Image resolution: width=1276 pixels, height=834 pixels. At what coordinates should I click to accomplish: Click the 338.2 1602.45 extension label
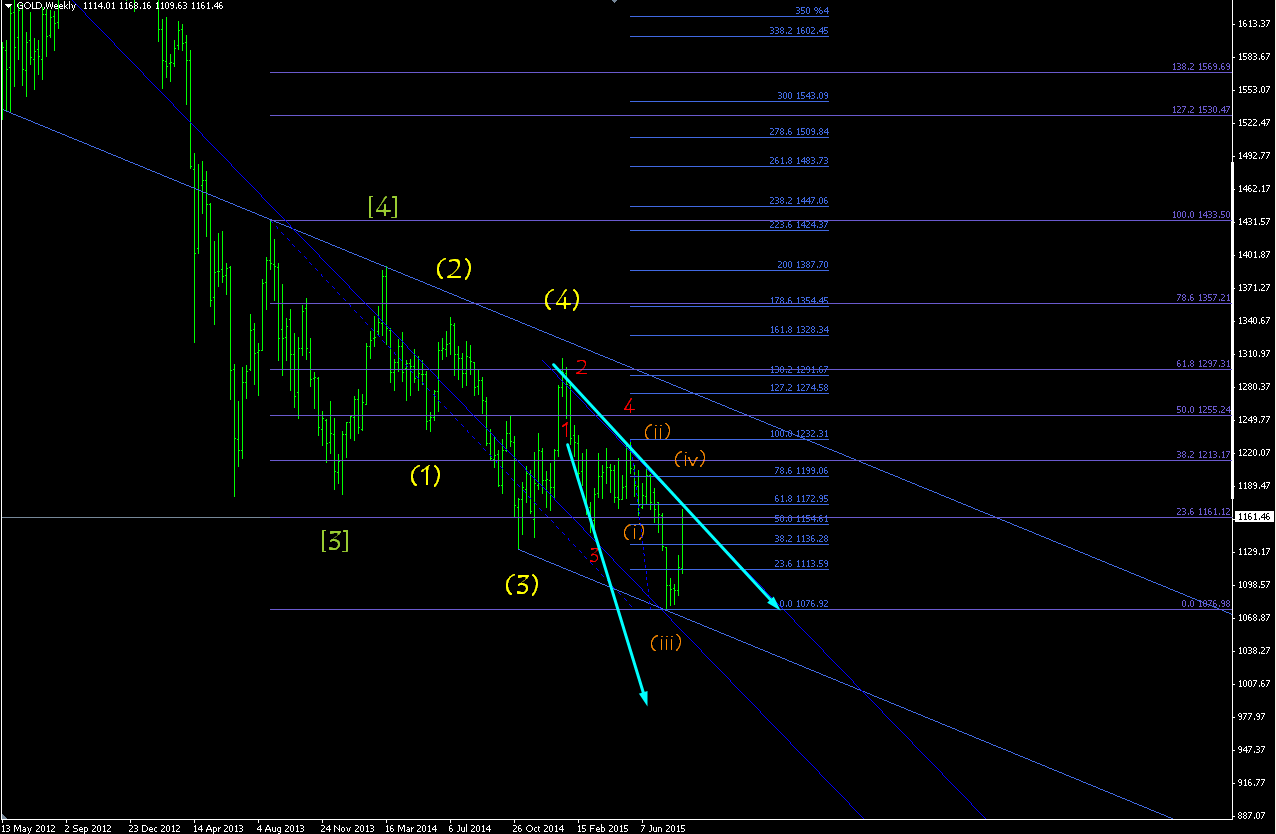click(x=799, y=31)
